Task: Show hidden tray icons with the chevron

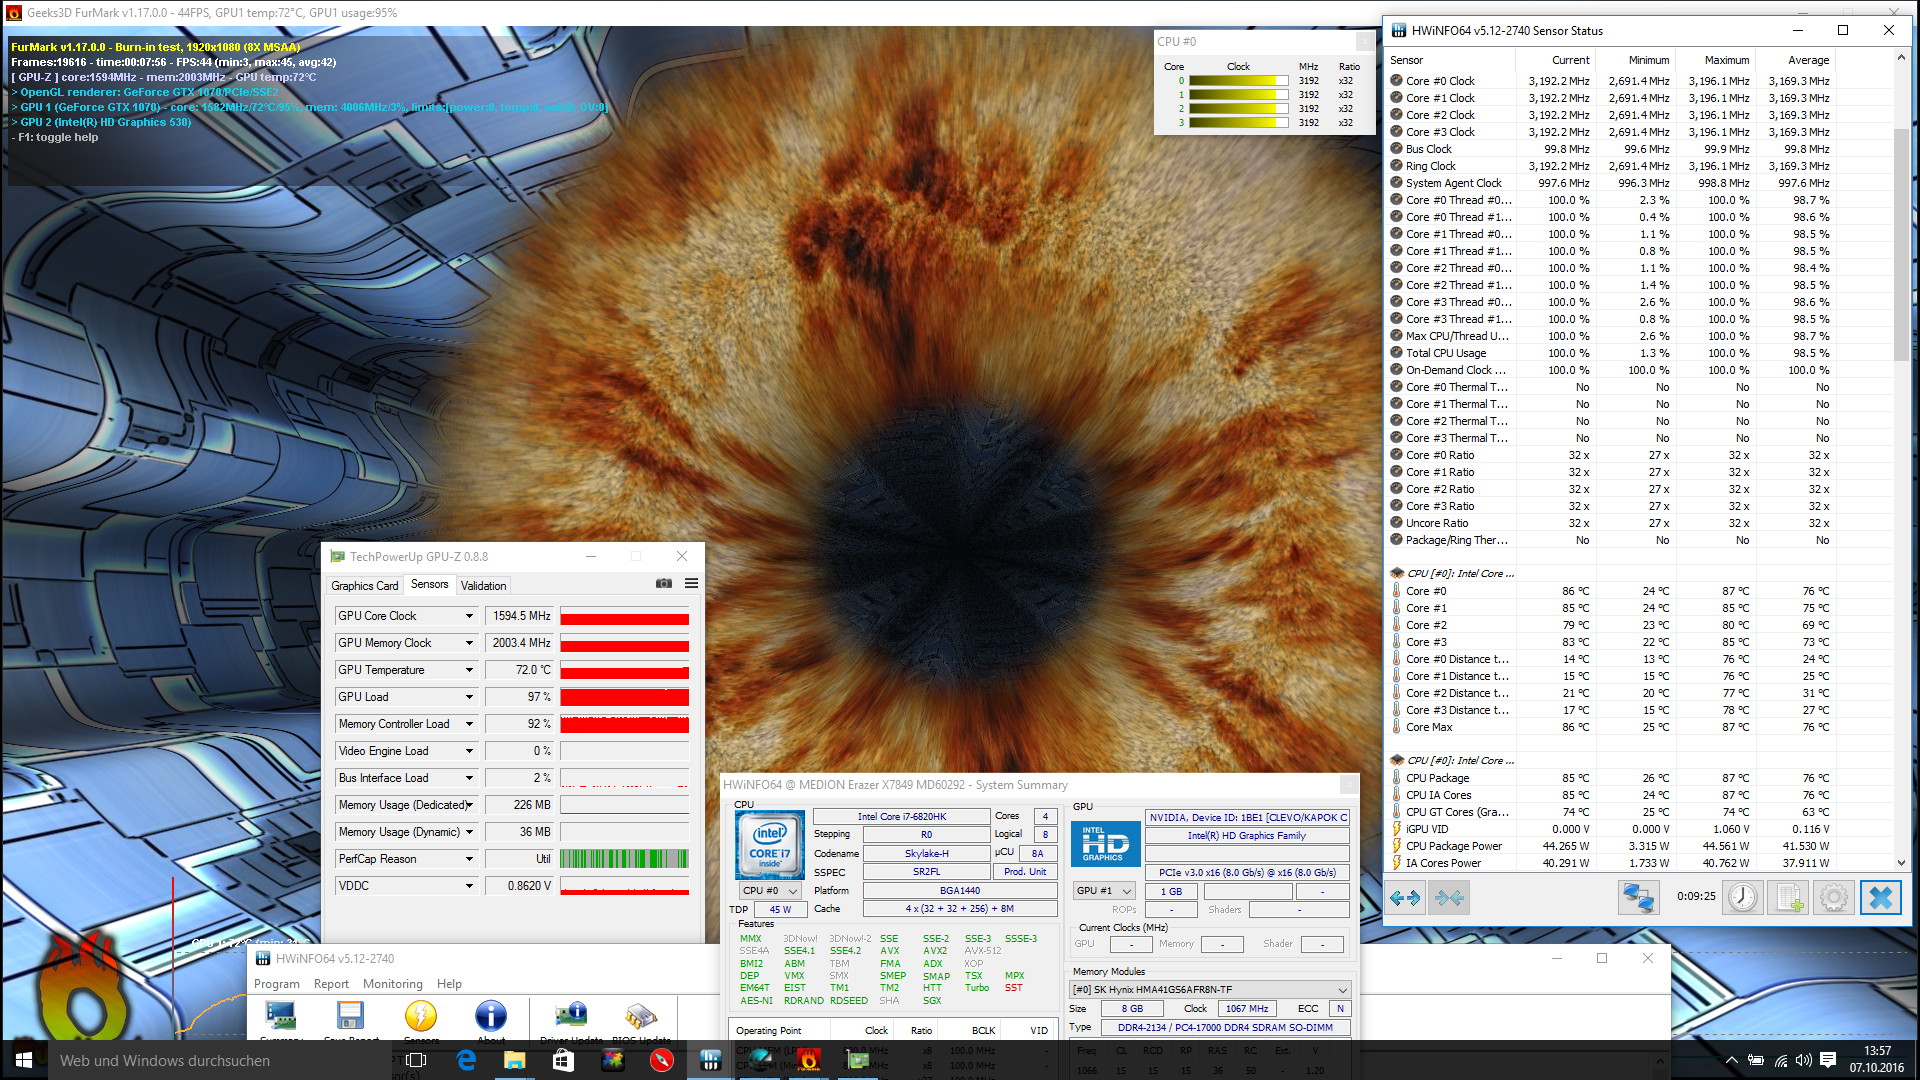Action: [1731, 1060]
